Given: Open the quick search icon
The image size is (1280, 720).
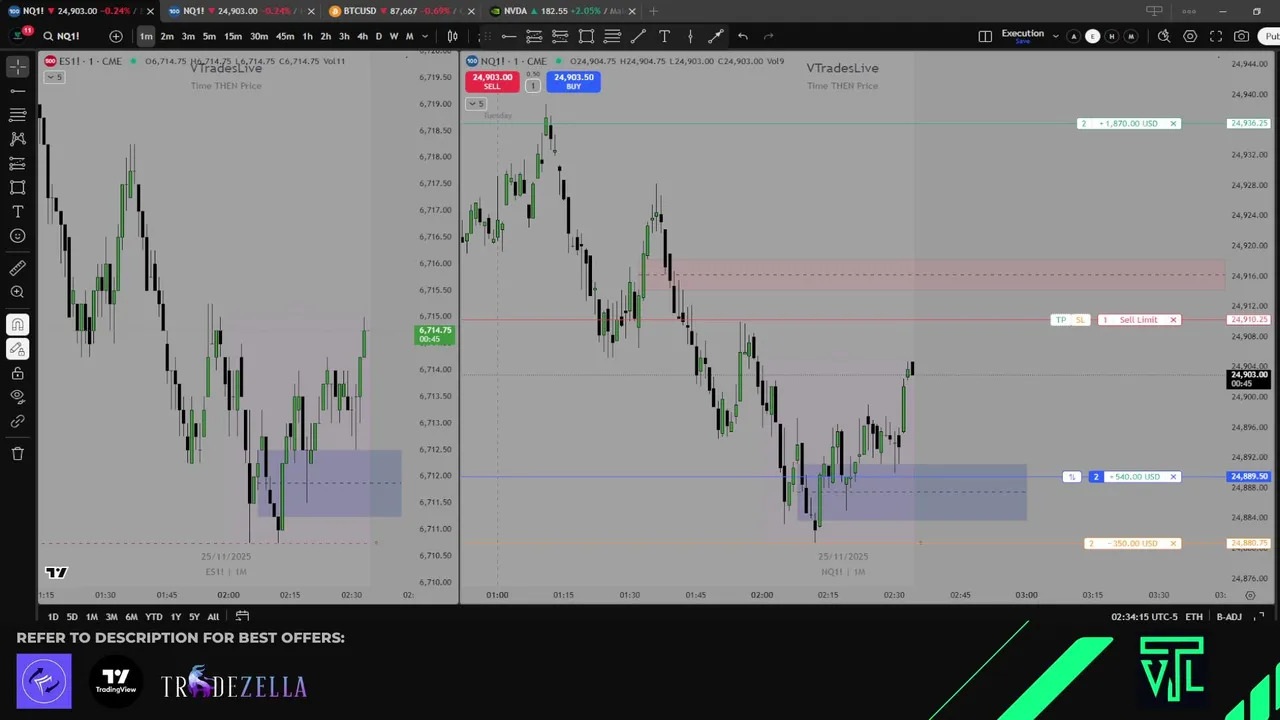Looking at the screenshot, I should (x=1164, y=36).
